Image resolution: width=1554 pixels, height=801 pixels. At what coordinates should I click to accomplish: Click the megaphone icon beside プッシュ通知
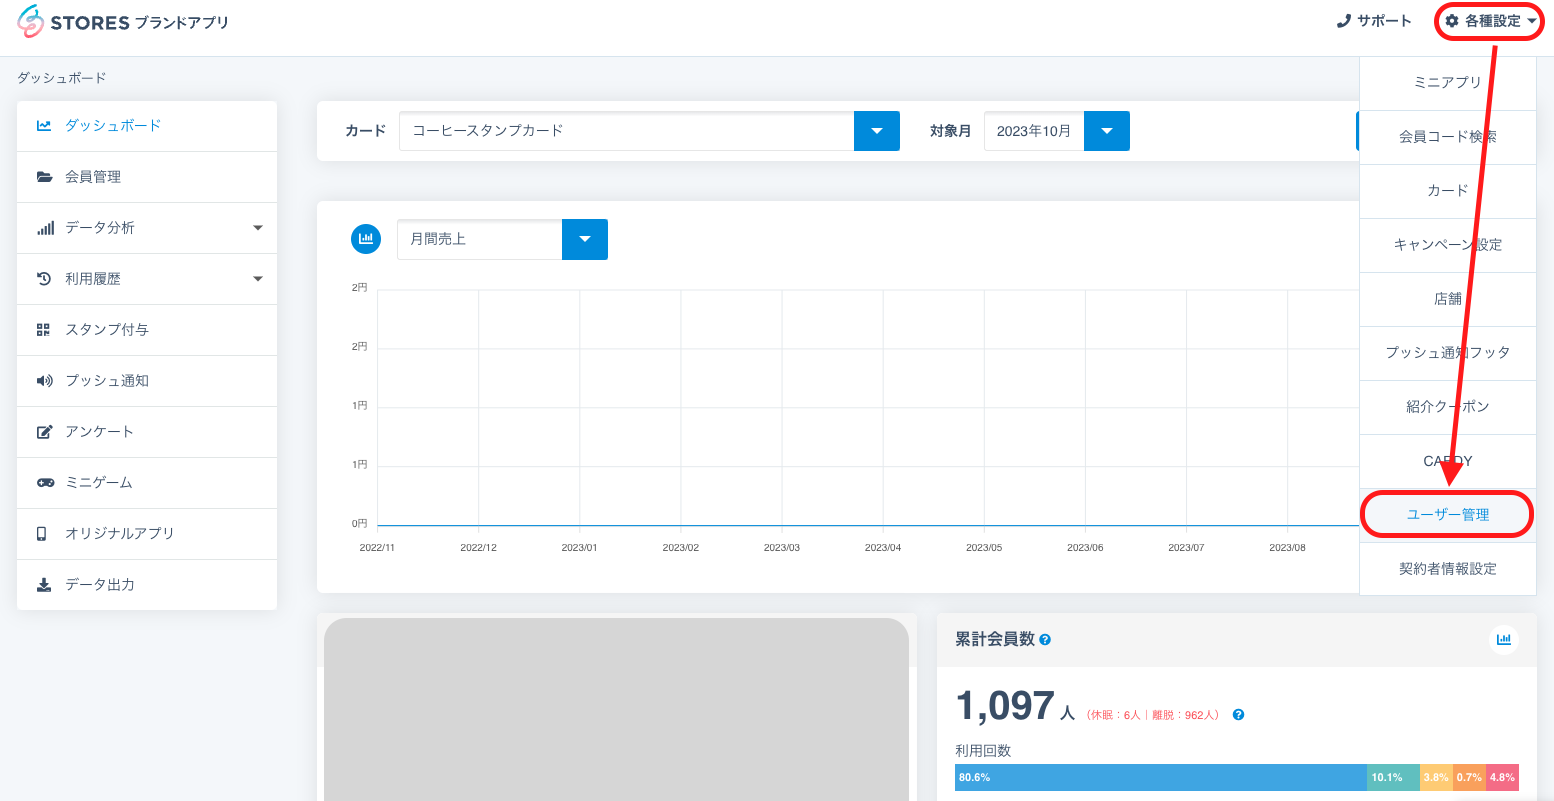[44, 381]
